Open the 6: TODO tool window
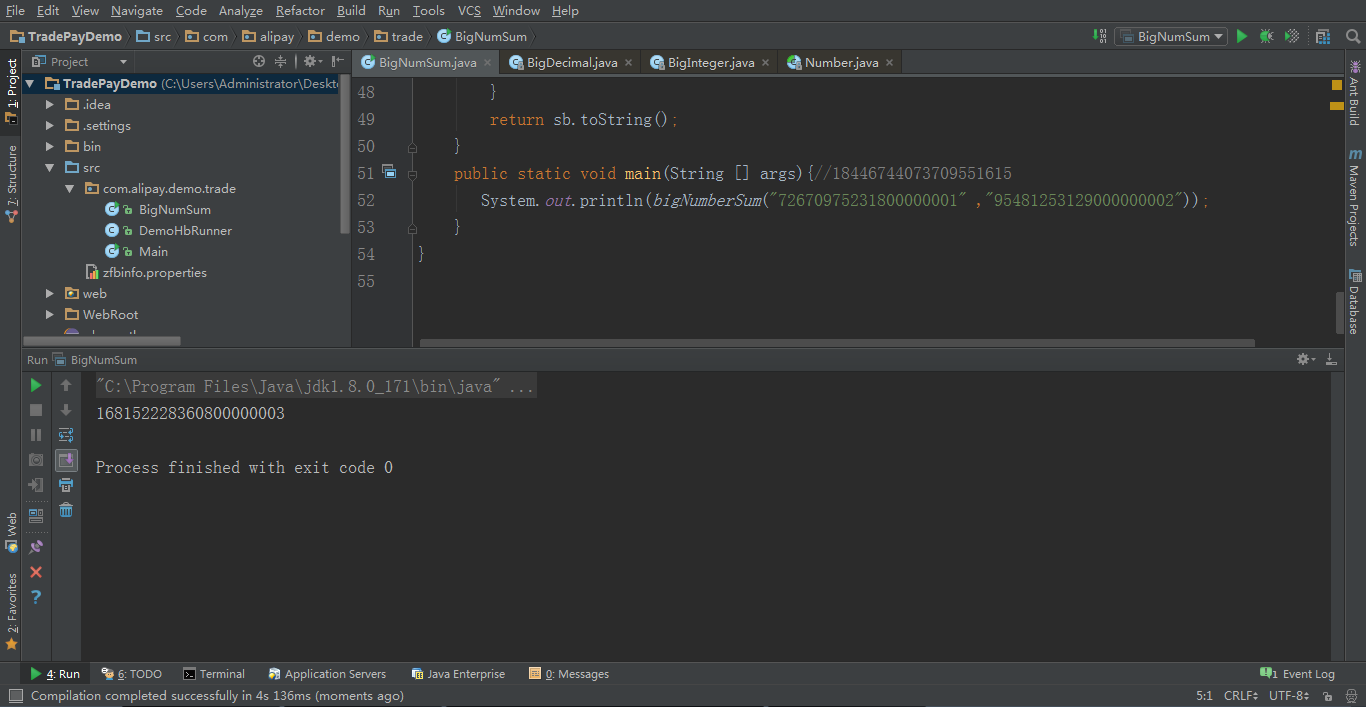Viewport: 1366px width, 707px height. tap(132, 674)
